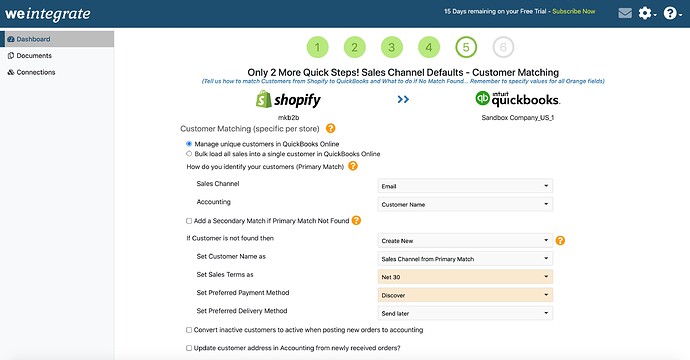
Task: Click the Sandbox Company_US_1 label
Action: (x=518, y=118)
